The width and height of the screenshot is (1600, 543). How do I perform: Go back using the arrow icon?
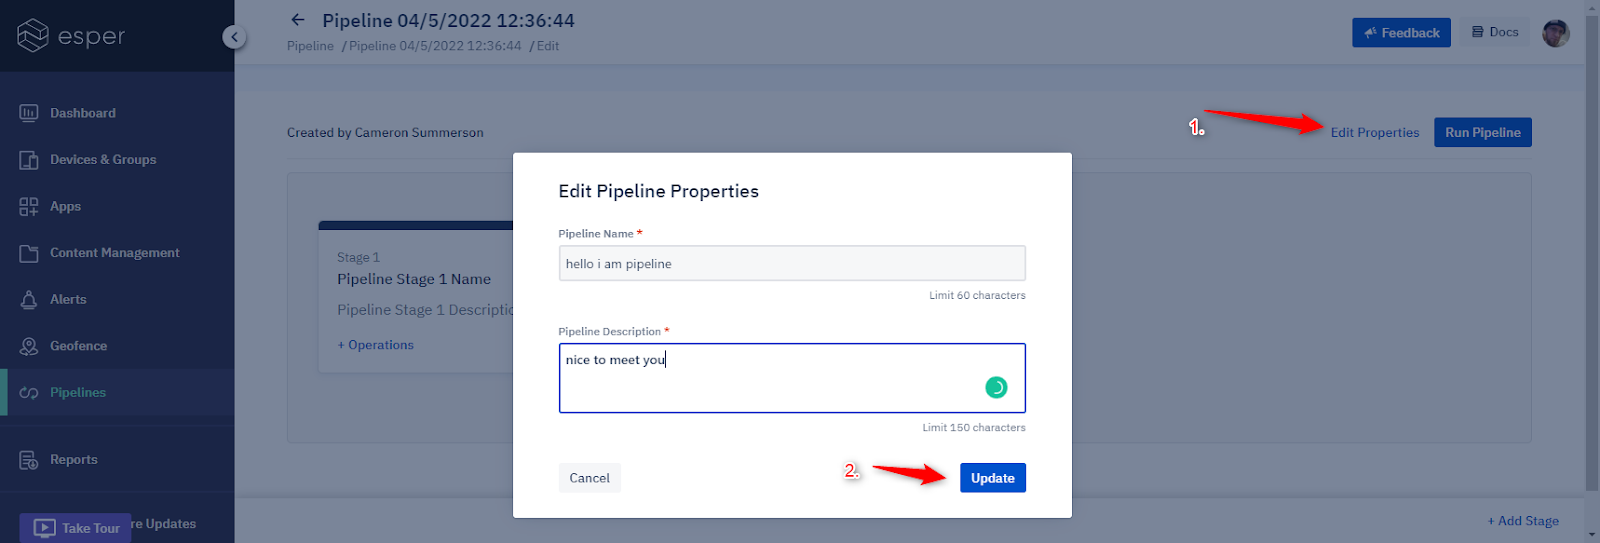coord(297,20)
